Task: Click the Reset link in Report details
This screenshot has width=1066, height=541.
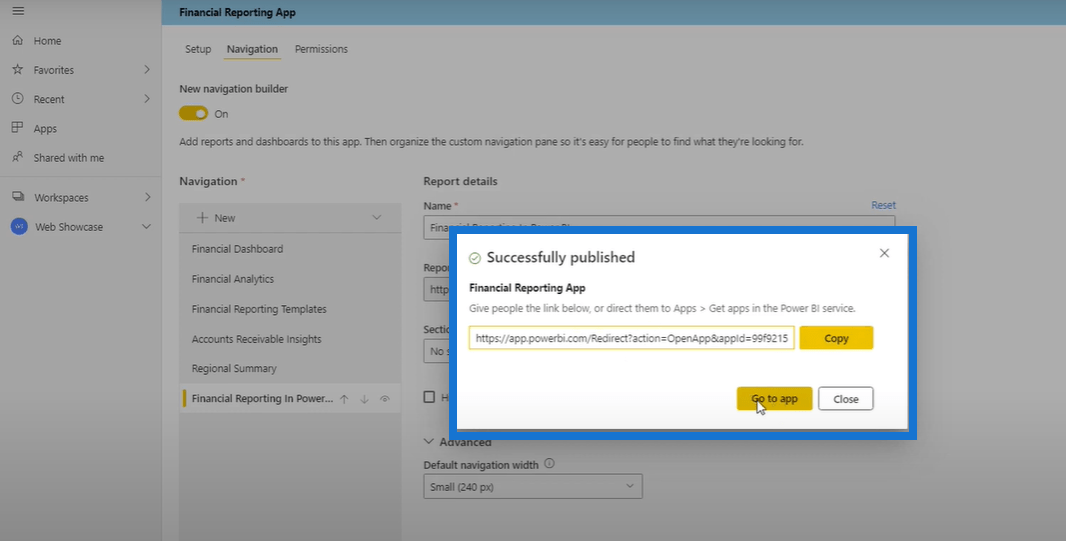Action: (883, 205)
